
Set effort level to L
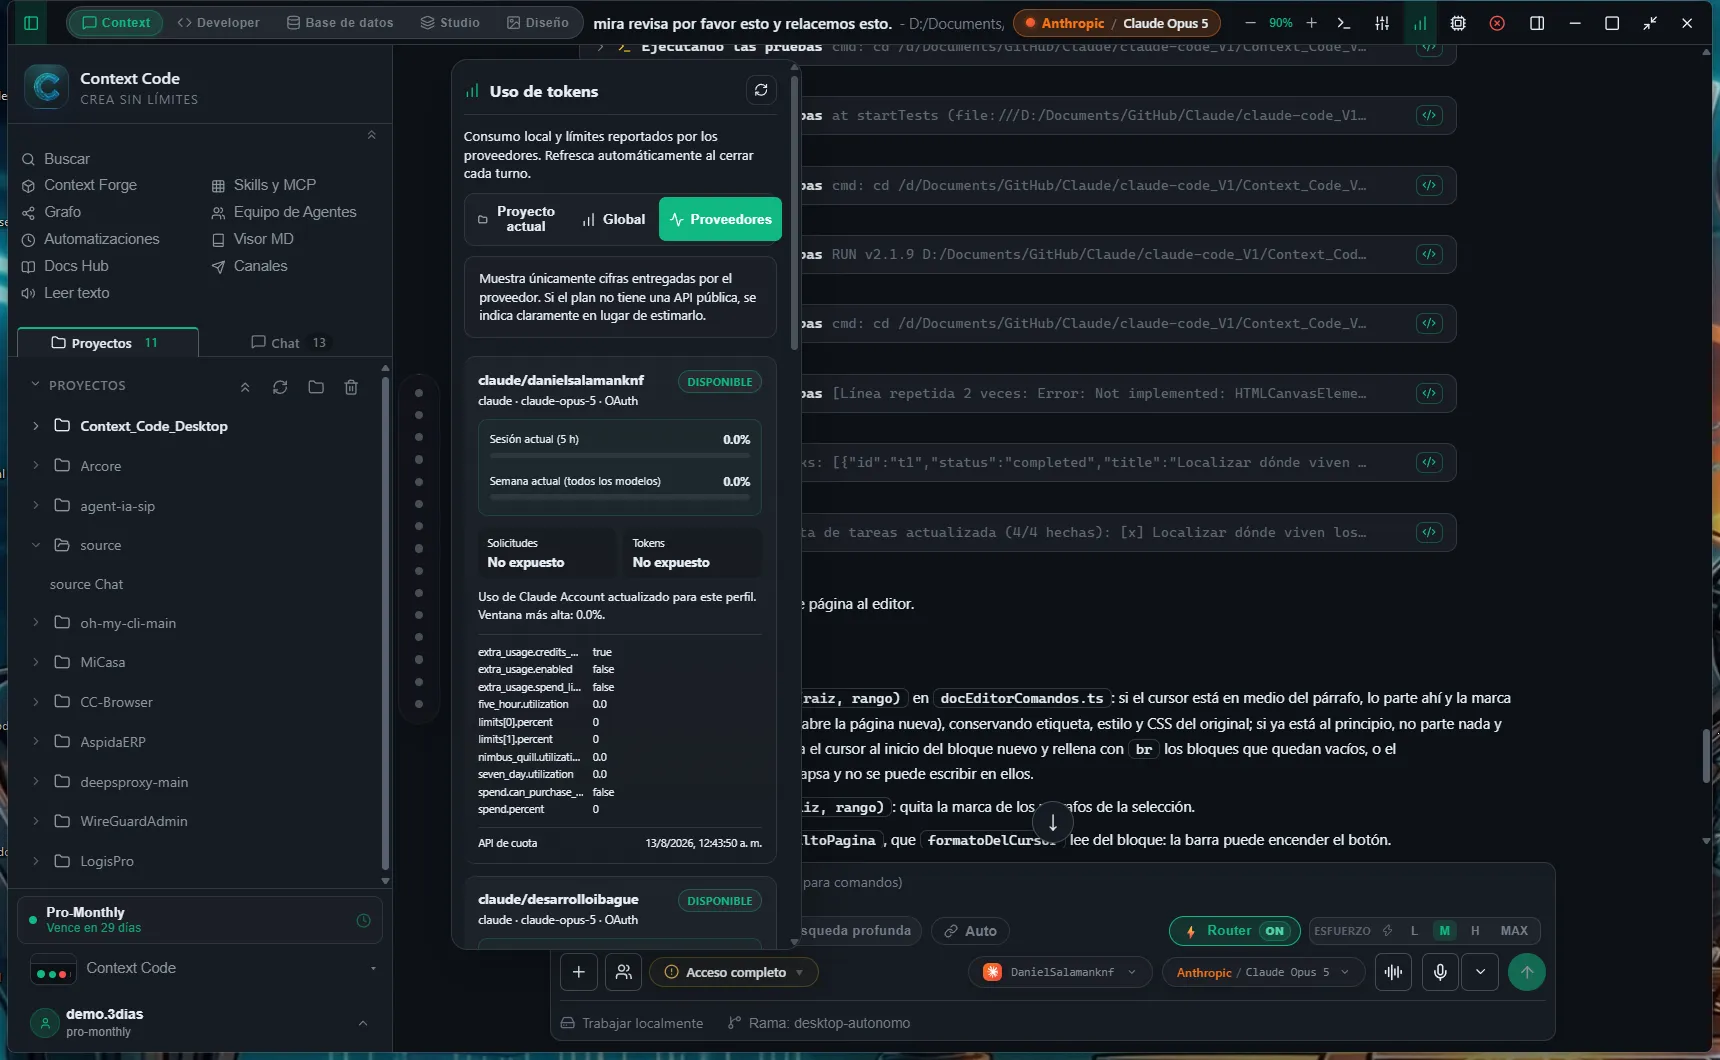(x=1414, y=931)
